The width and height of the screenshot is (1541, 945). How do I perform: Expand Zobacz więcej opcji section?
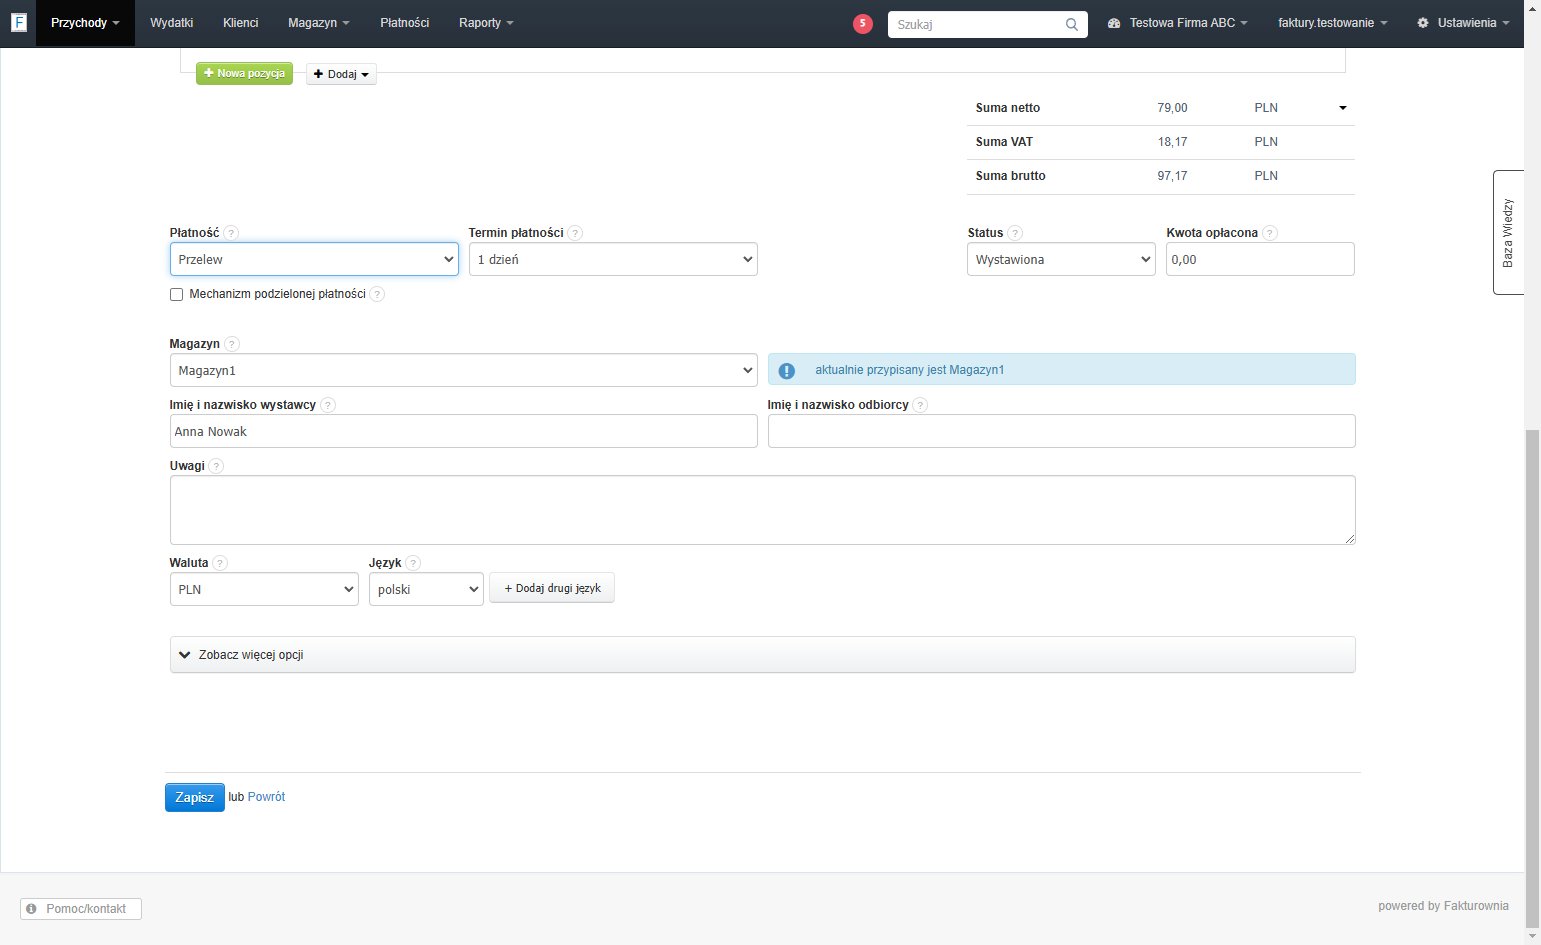[763, 655]
